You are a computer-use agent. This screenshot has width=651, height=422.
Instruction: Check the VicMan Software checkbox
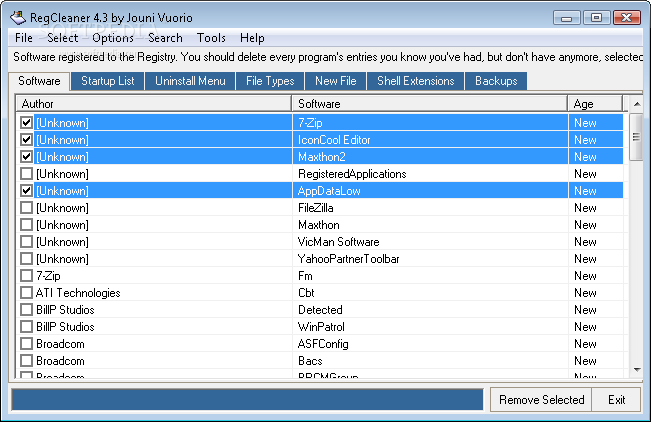pyautogui.click(x=27, y=242)
